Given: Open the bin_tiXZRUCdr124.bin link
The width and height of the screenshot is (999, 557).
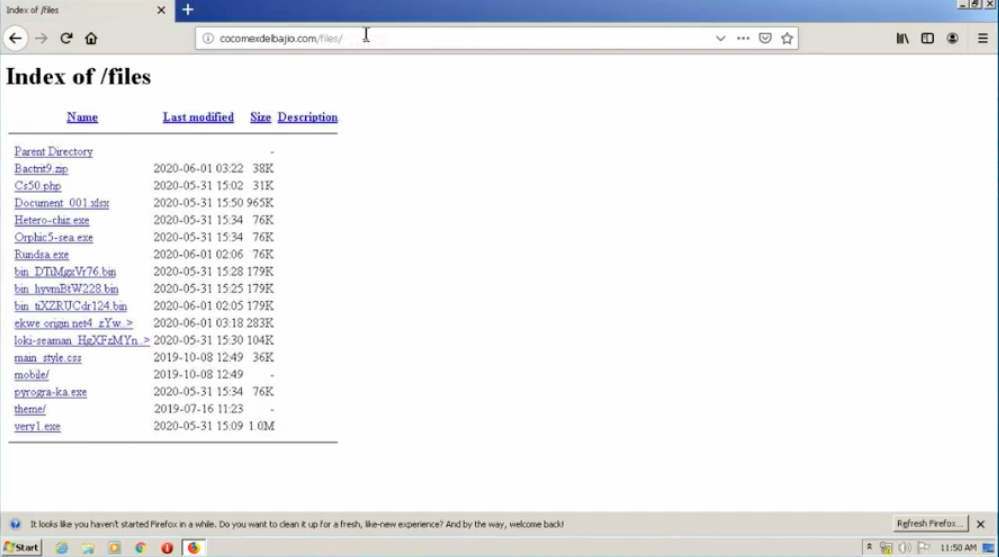Looking at the screenshot, I should (x=71, y=307).
